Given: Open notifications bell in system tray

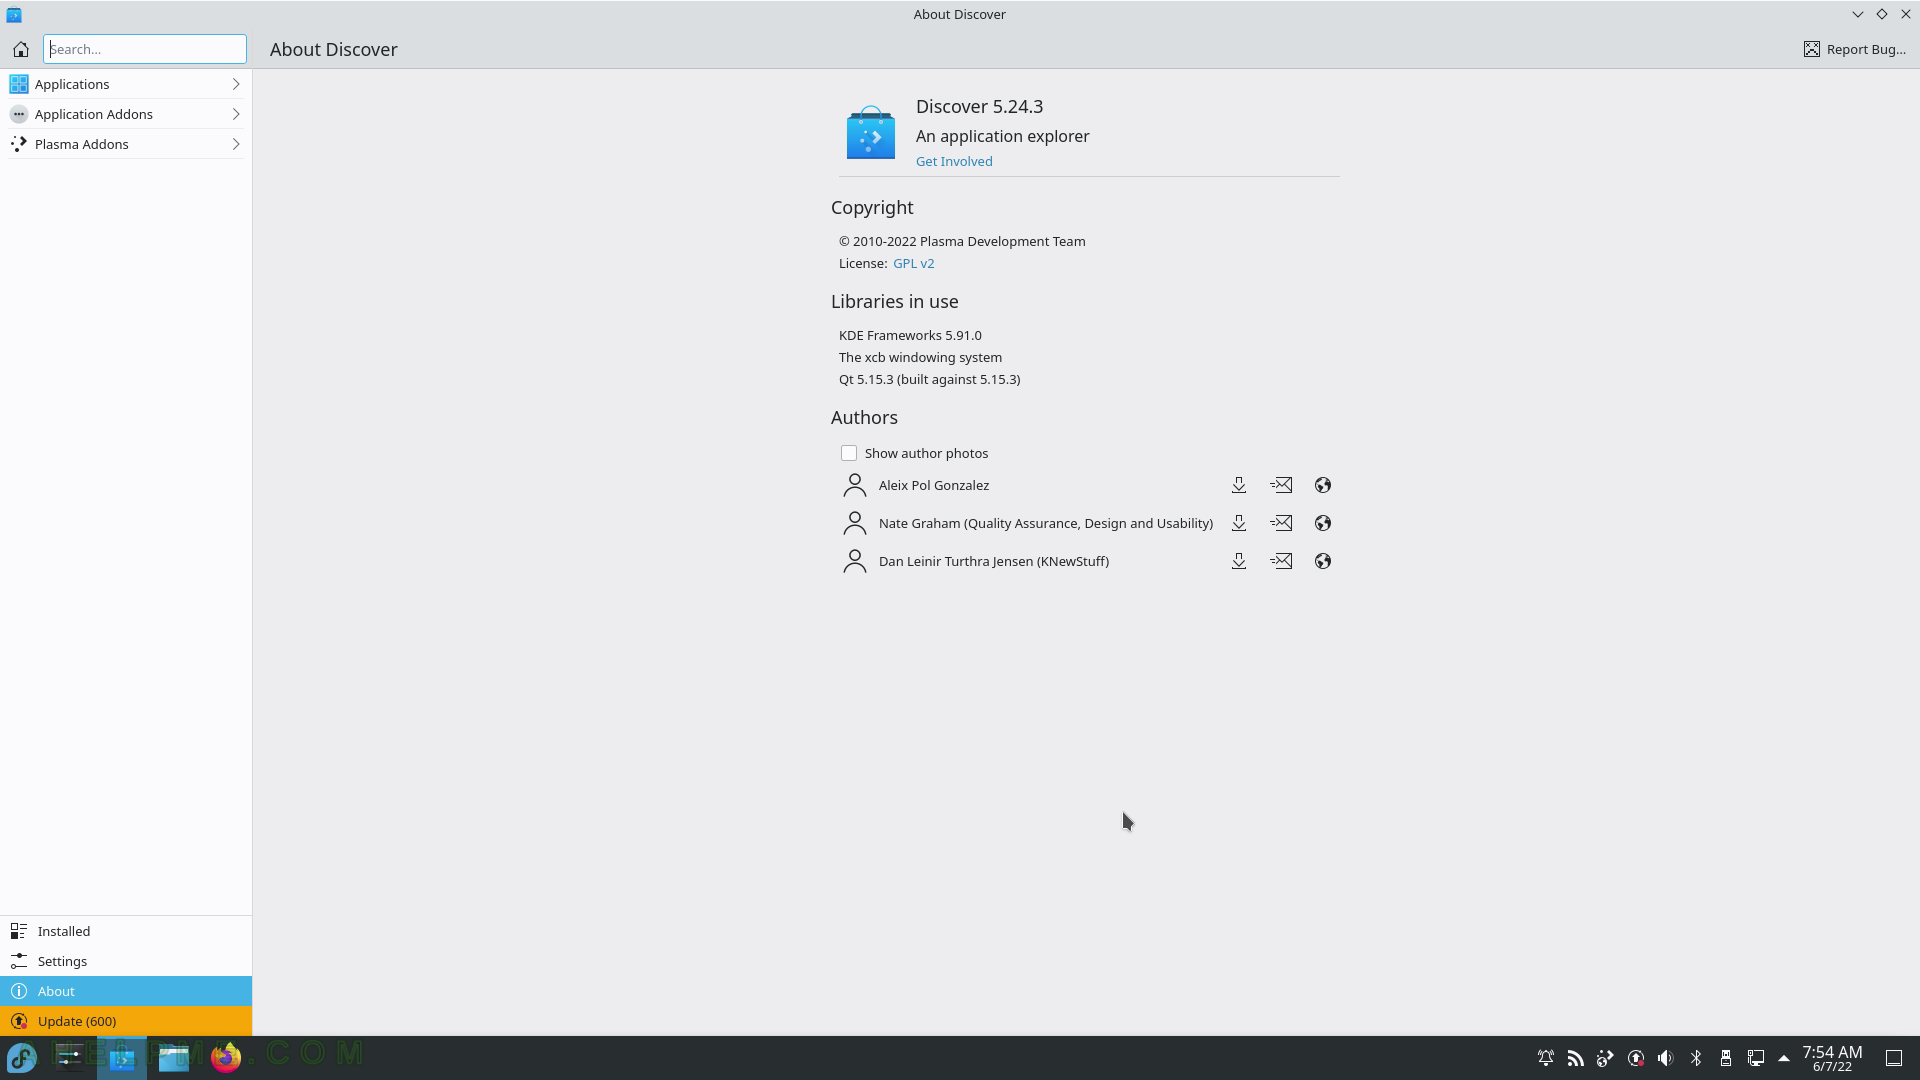Looking at the screenshot, I should (1546, 1058).
